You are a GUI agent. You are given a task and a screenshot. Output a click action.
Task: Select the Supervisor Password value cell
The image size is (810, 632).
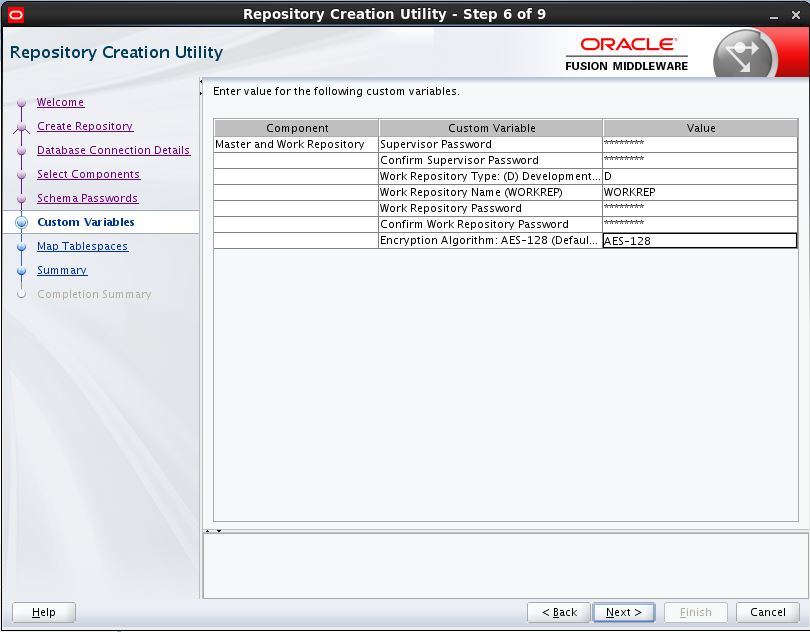click(x=700, y=143)
